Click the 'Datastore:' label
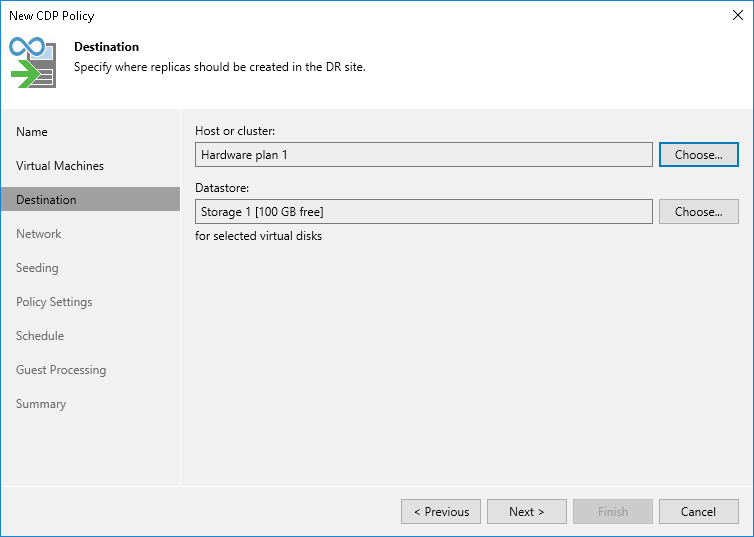This screenshot has height=537, width=754. click(222, 188)
